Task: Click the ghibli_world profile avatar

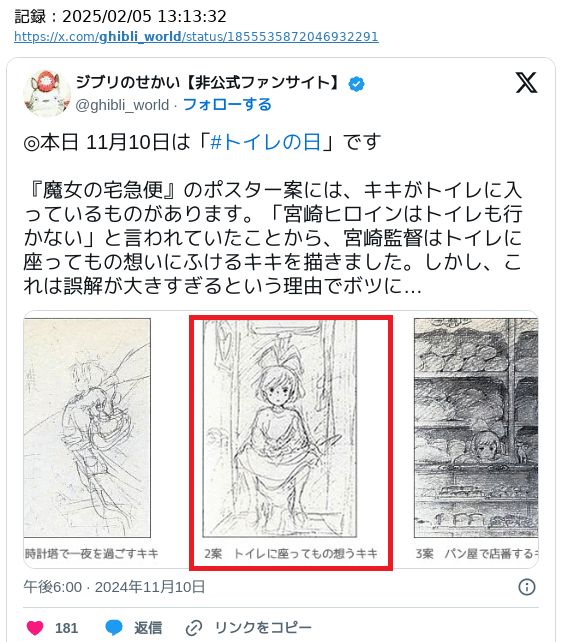Action: (46, 94)
